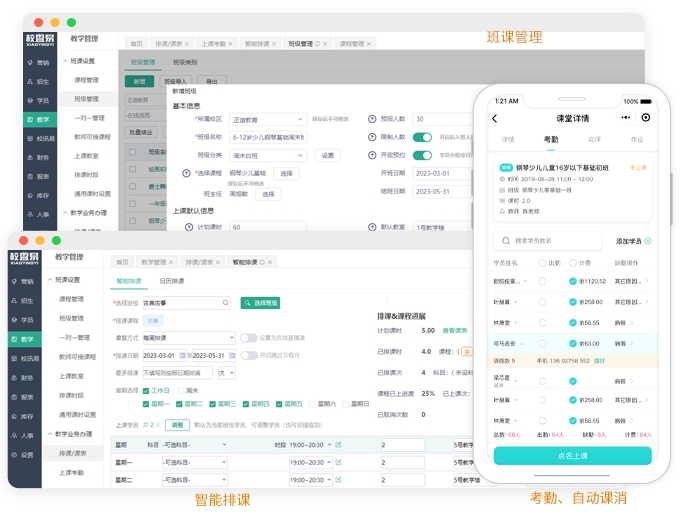Open the 班级分类 dropdown

point(268,156)
